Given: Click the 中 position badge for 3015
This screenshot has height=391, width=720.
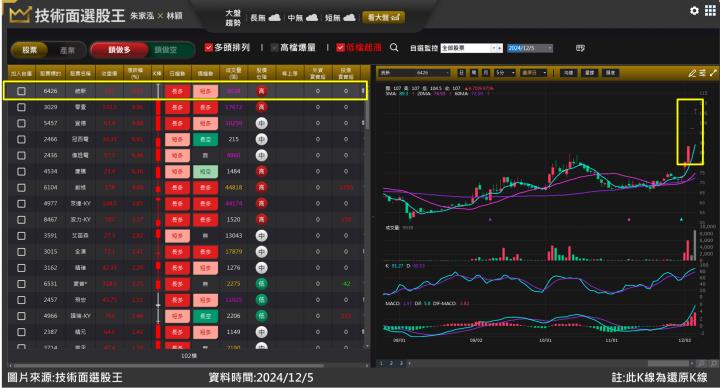Looking at the screenshot, I should pyautogui.click(x=261, y=251).
